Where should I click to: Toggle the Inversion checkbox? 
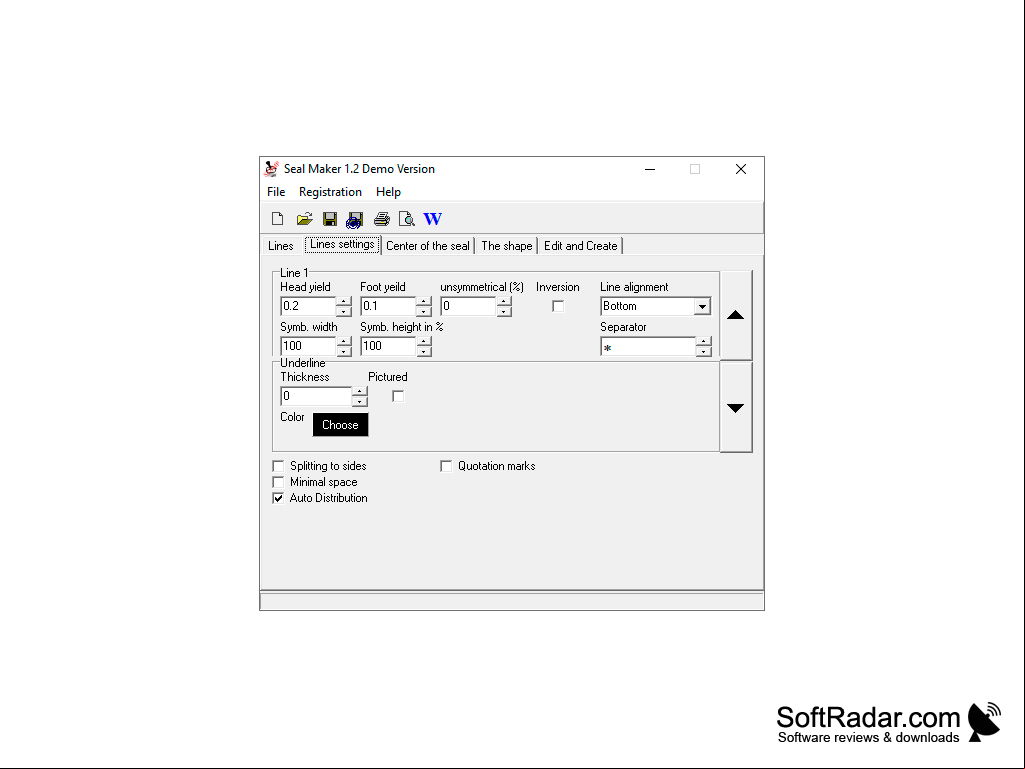(558, 306)
